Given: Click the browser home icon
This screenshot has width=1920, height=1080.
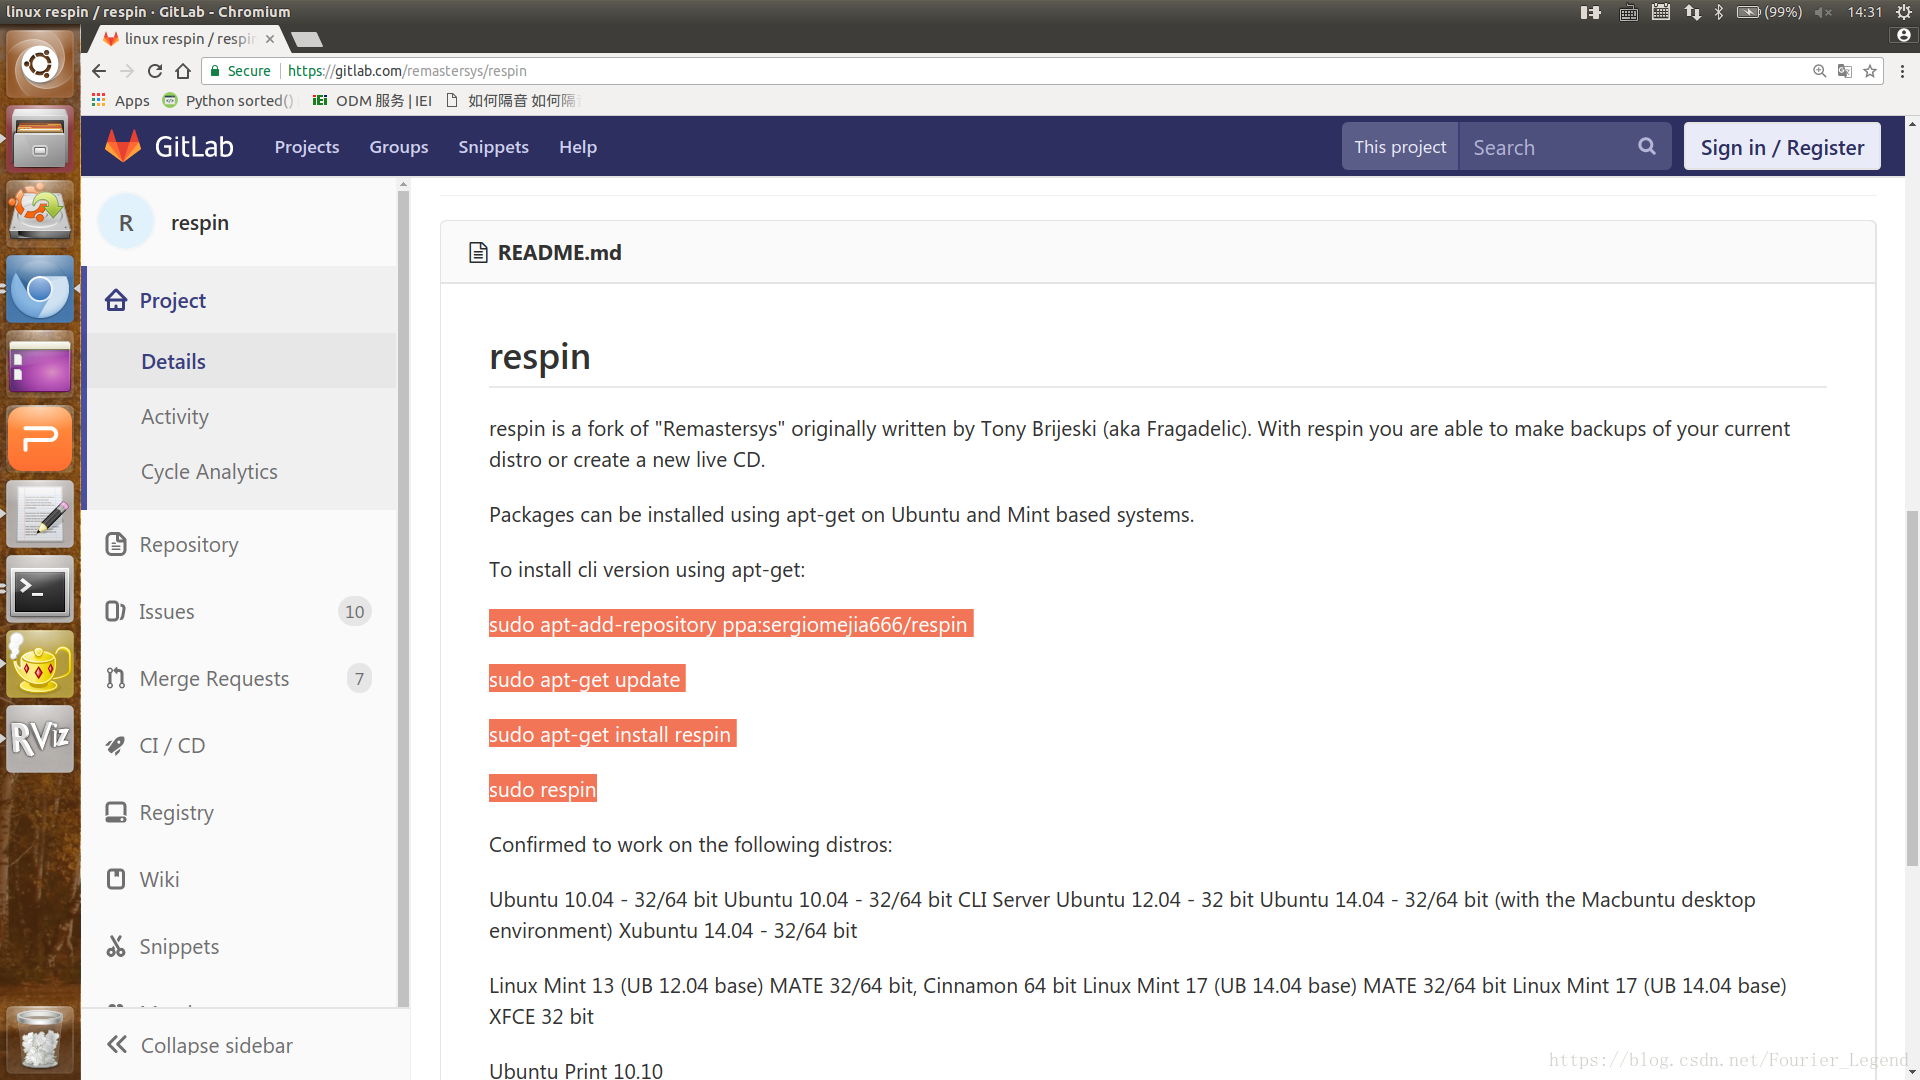Looking at the screenshot, I should point(183,71).
